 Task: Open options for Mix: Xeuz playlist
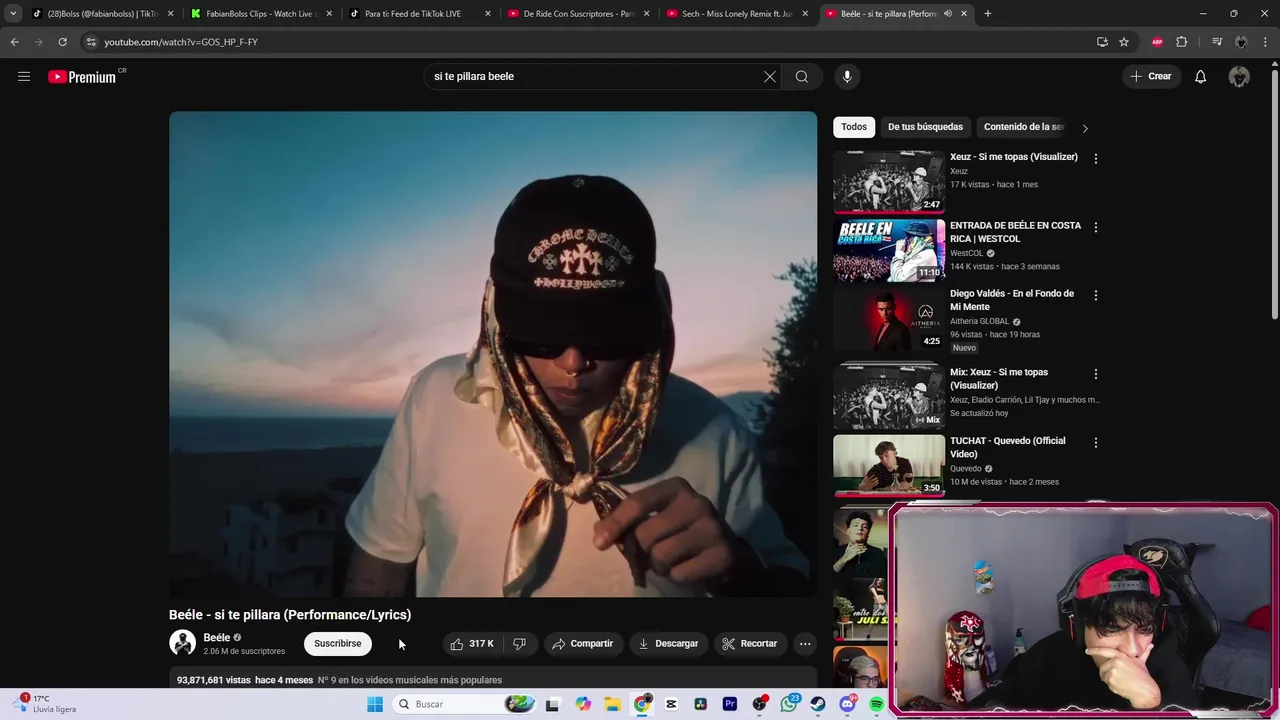click(1095, 373)
